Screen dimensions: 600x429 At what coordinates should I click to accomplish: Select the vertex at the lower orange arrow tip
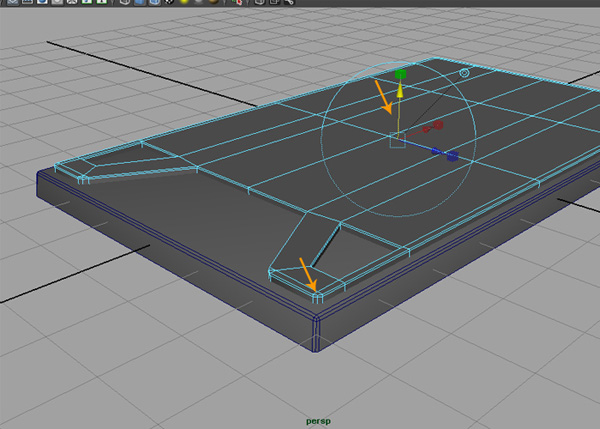click(x=316, y=292)
